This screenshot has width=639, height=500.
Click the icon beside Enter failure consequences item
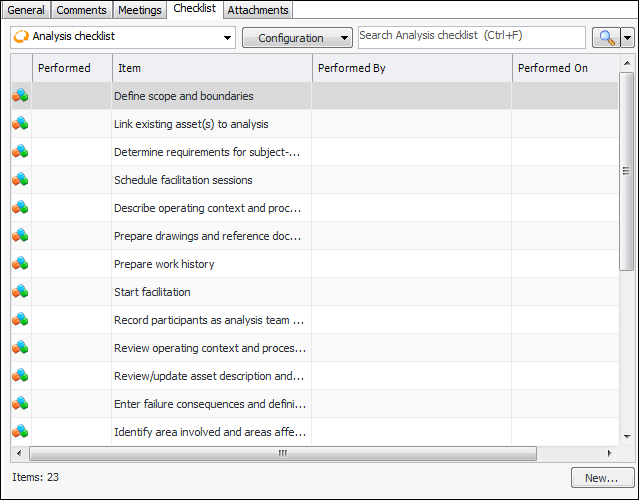pyautogui.click(x=20, y=404)
